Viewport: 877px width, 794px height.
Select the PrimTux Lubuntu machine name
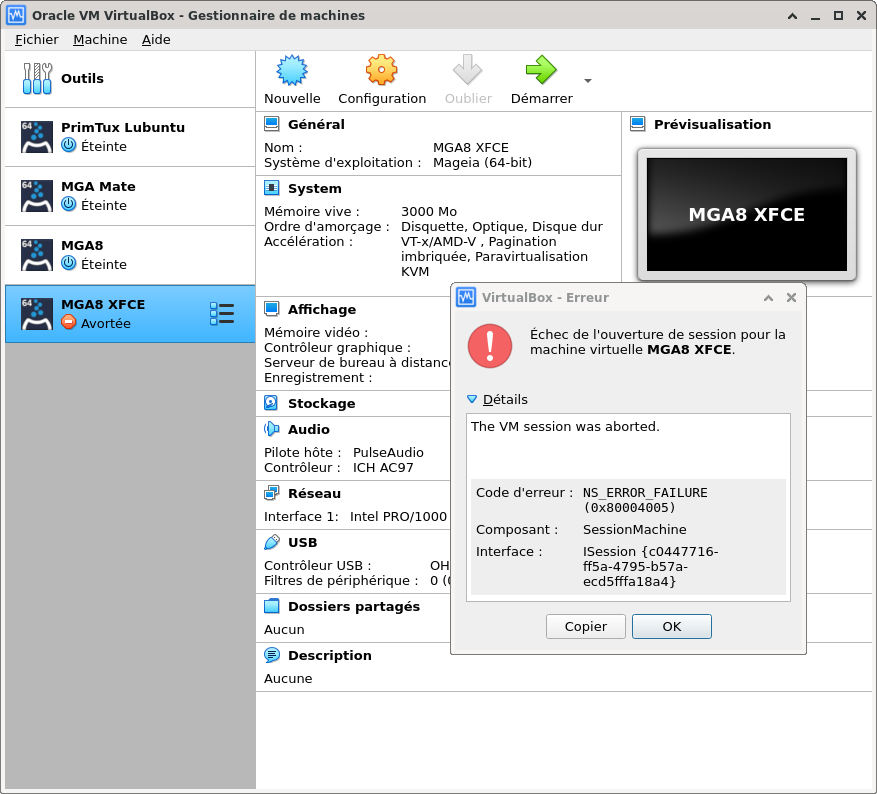(x=122, y=127)
